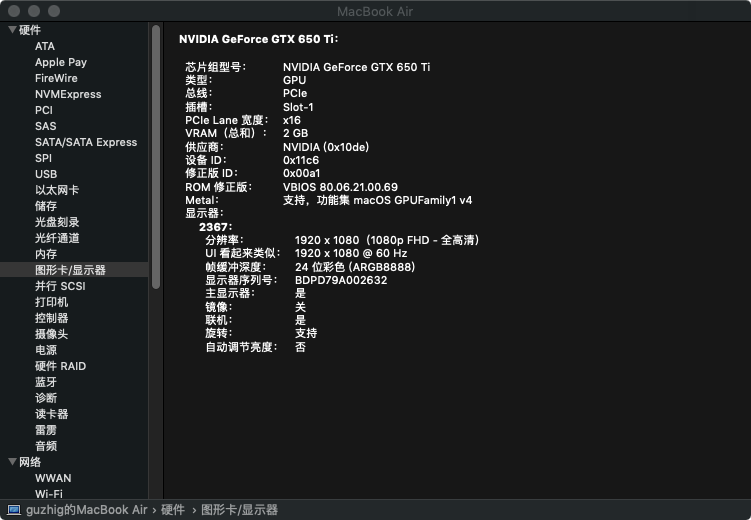Image resolution: width=751 pixels, height=520 pixels.
Task: Select PCI in the sidebar
Action: 44,110
